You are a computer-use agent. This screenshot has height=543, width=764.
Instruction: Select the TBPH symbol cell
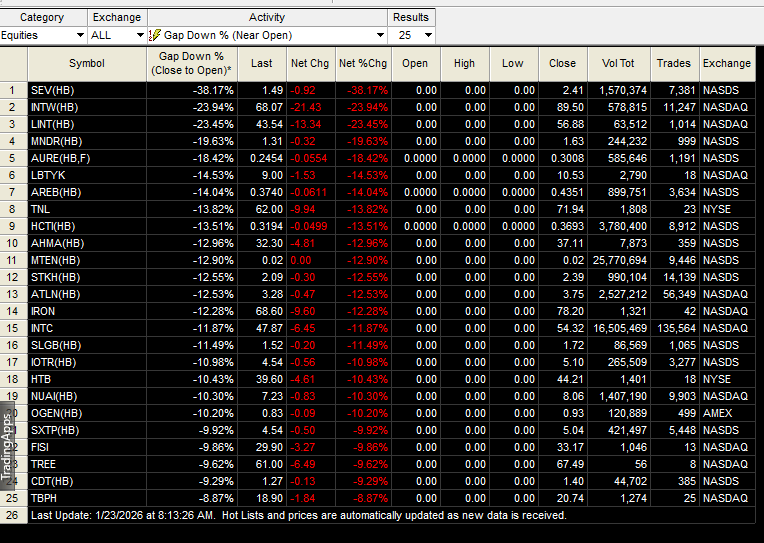(87, 498)
